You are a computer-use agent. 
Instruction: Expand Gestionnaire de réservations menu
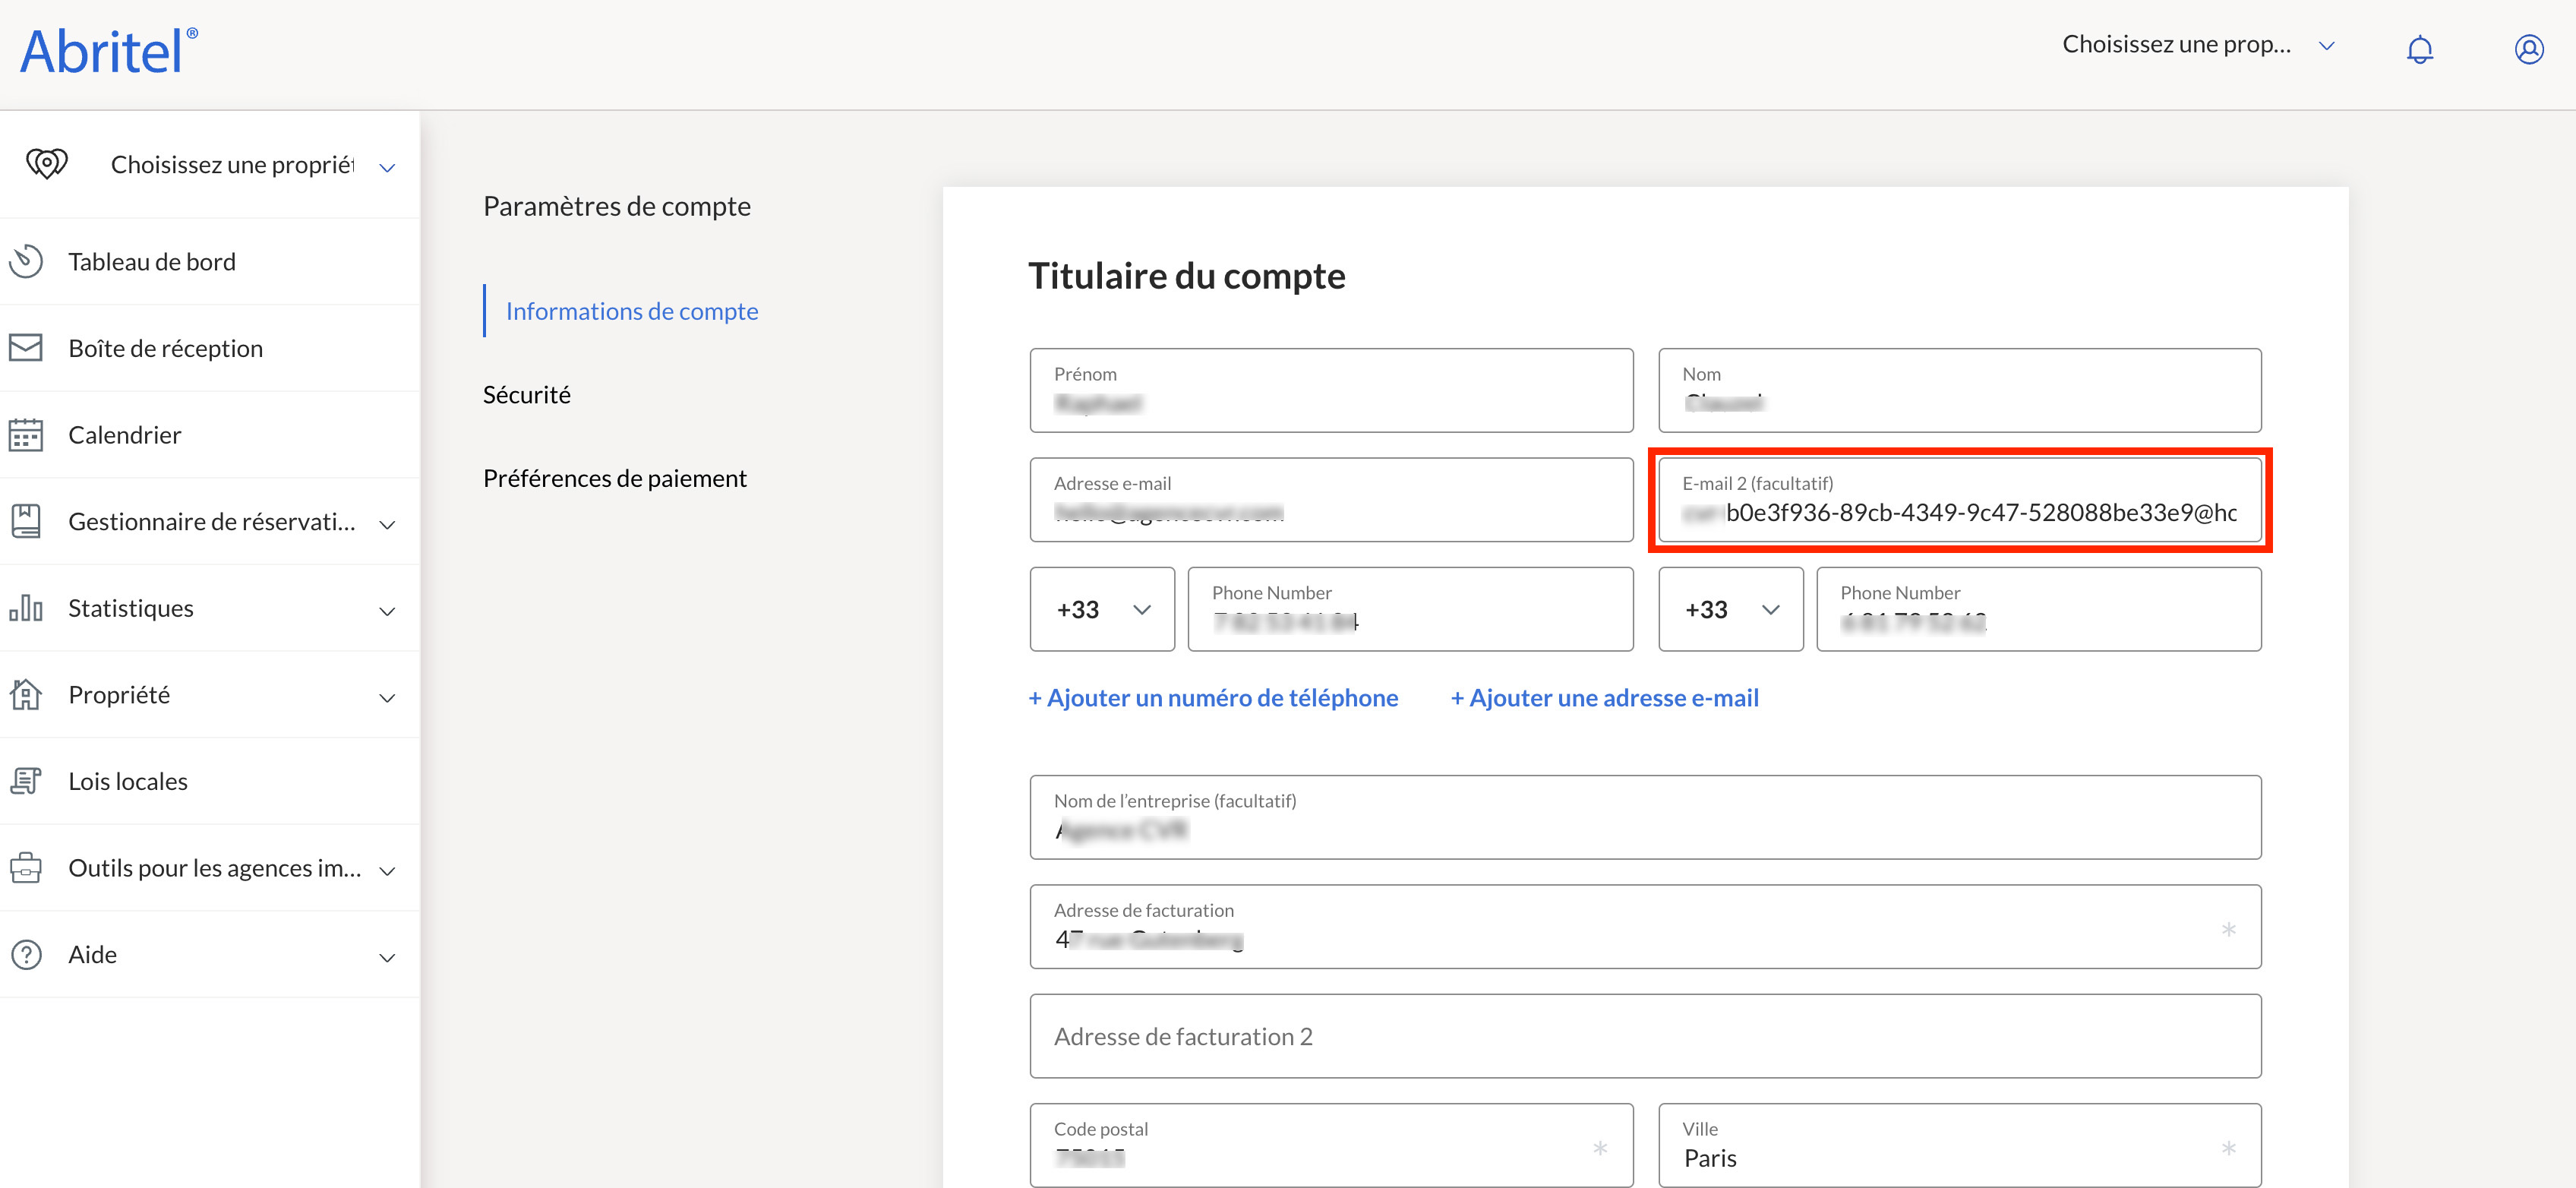[387, 524]
